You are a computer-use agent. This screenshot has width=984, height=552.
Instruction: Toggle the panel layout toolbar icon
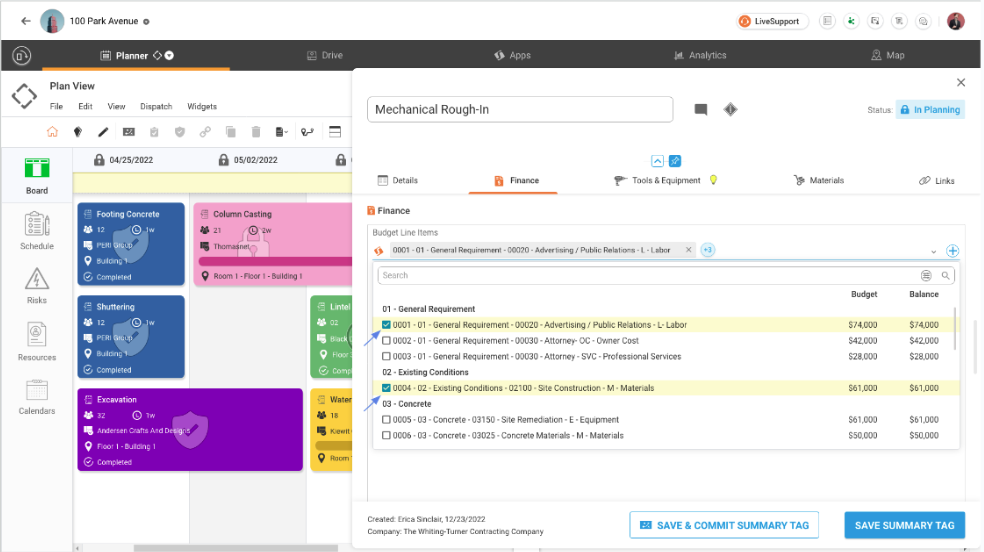click(335, 132)
